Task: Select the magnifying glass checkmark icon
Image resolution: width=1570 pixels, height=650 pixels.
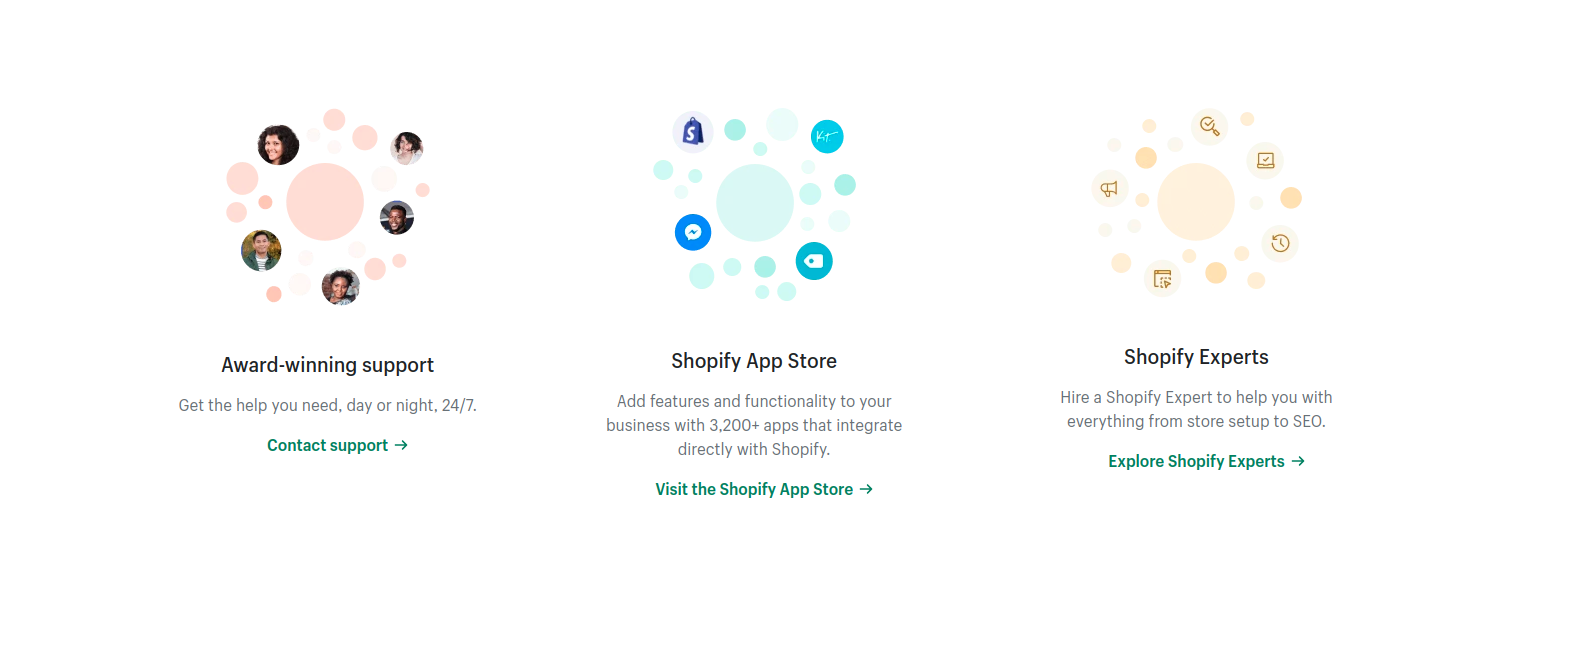Action: pos(1209,126)
